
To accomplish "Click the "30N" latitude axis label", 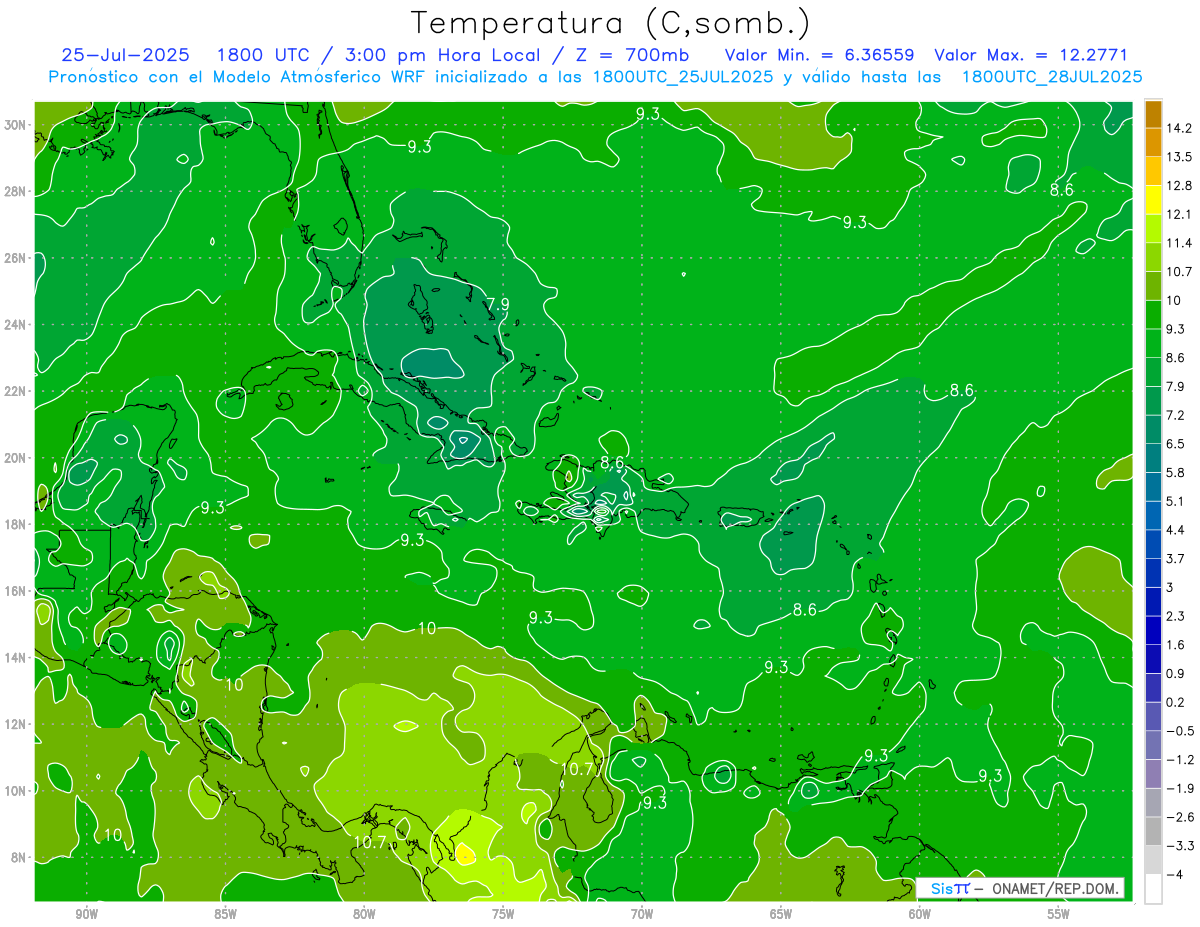I will (x=17, y=124).
